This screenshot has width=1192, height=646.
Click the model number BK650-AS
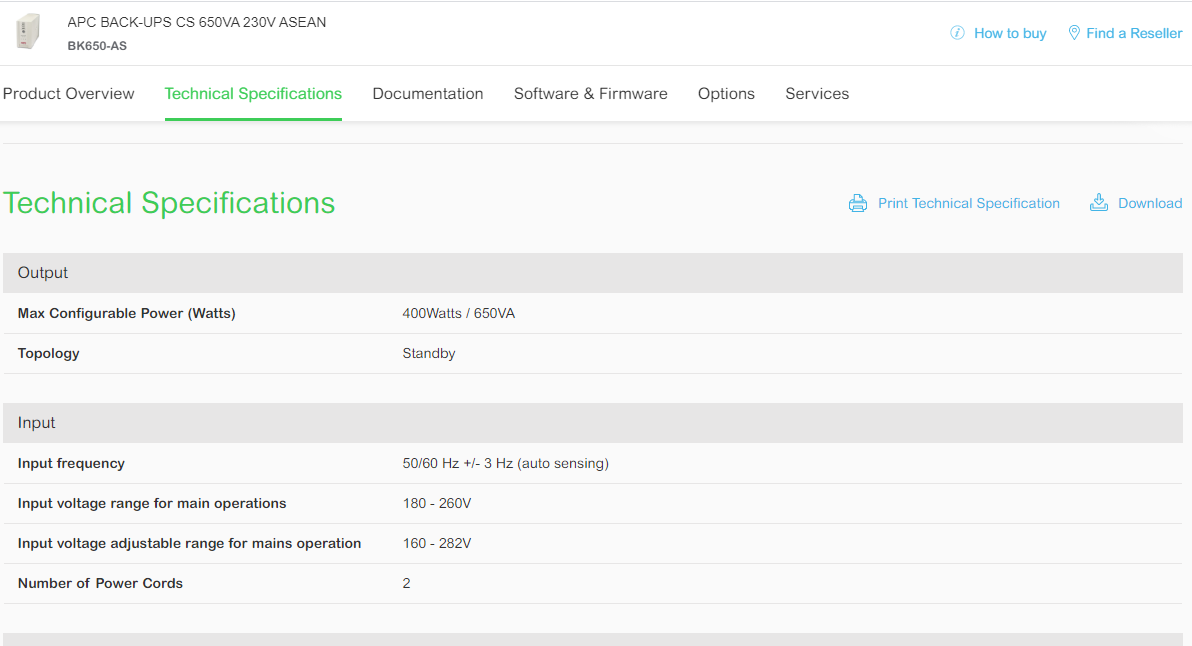[97, 46]
